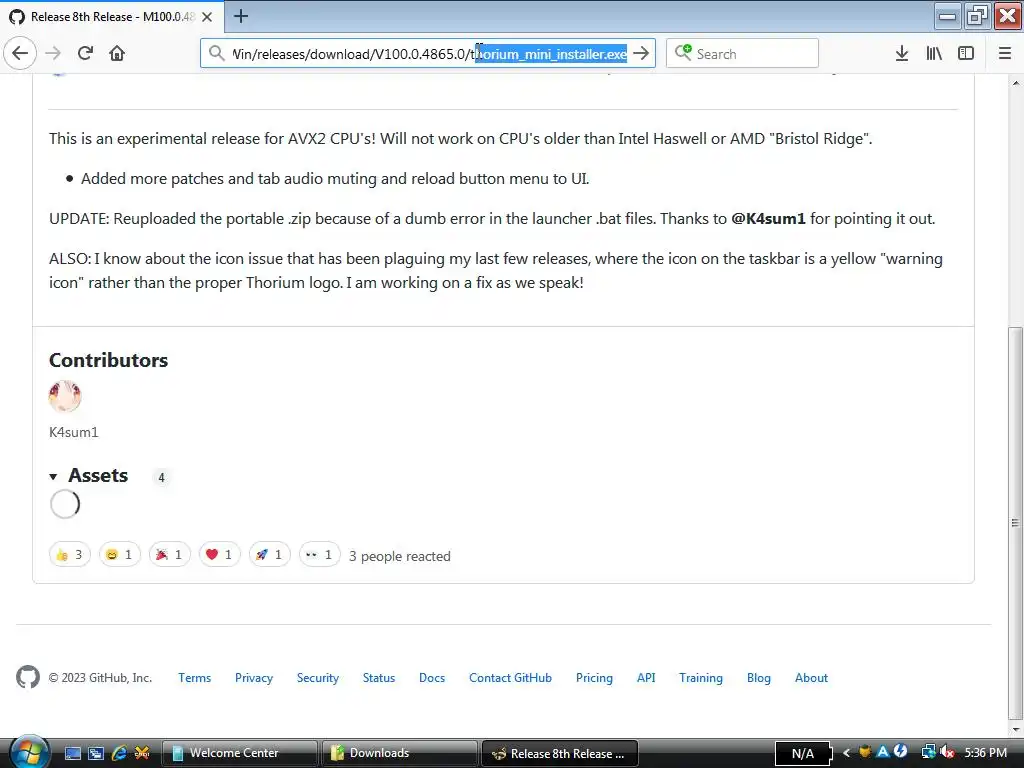Click the party popper reaction
This screenshot has width=1024, height=768.
tap(169, 555)
